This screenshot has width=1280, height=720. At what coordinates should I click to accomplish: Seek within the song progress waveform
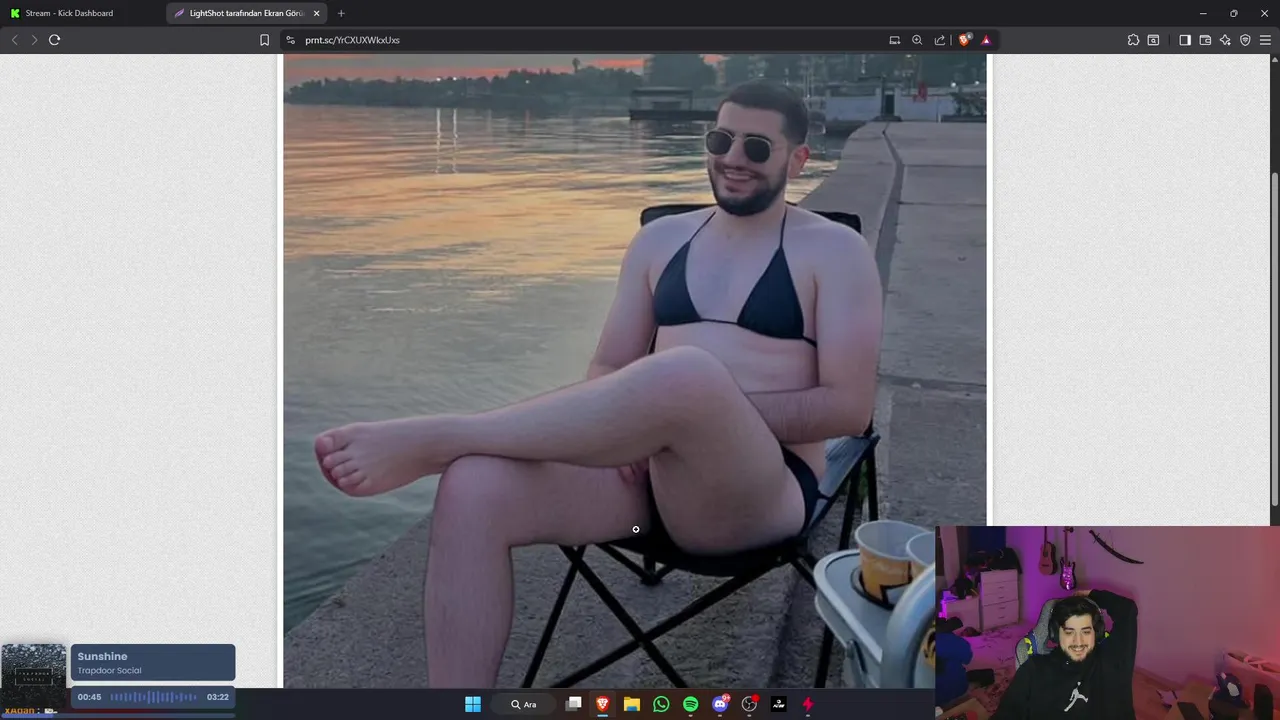point(154,697)
